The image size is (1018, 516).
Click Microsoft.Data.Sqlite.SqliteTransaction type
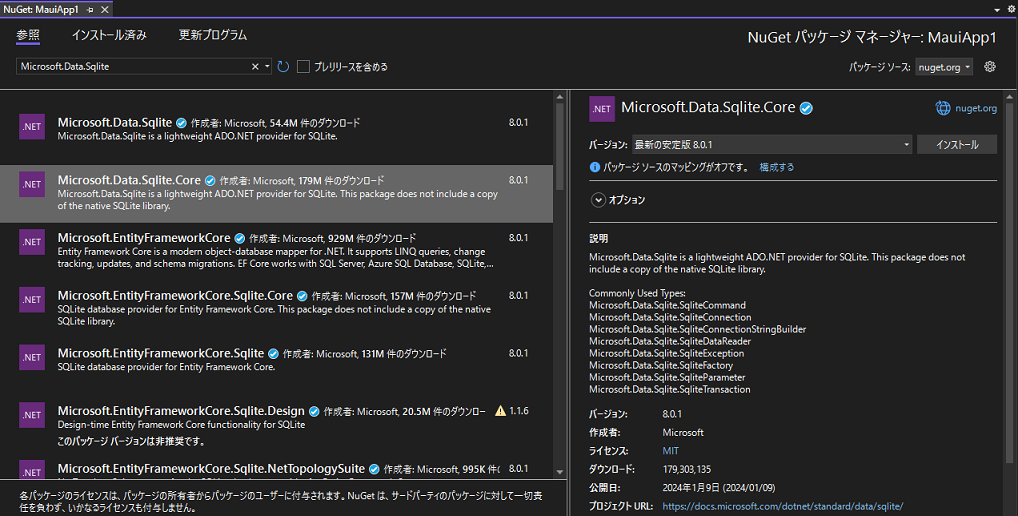669,389
